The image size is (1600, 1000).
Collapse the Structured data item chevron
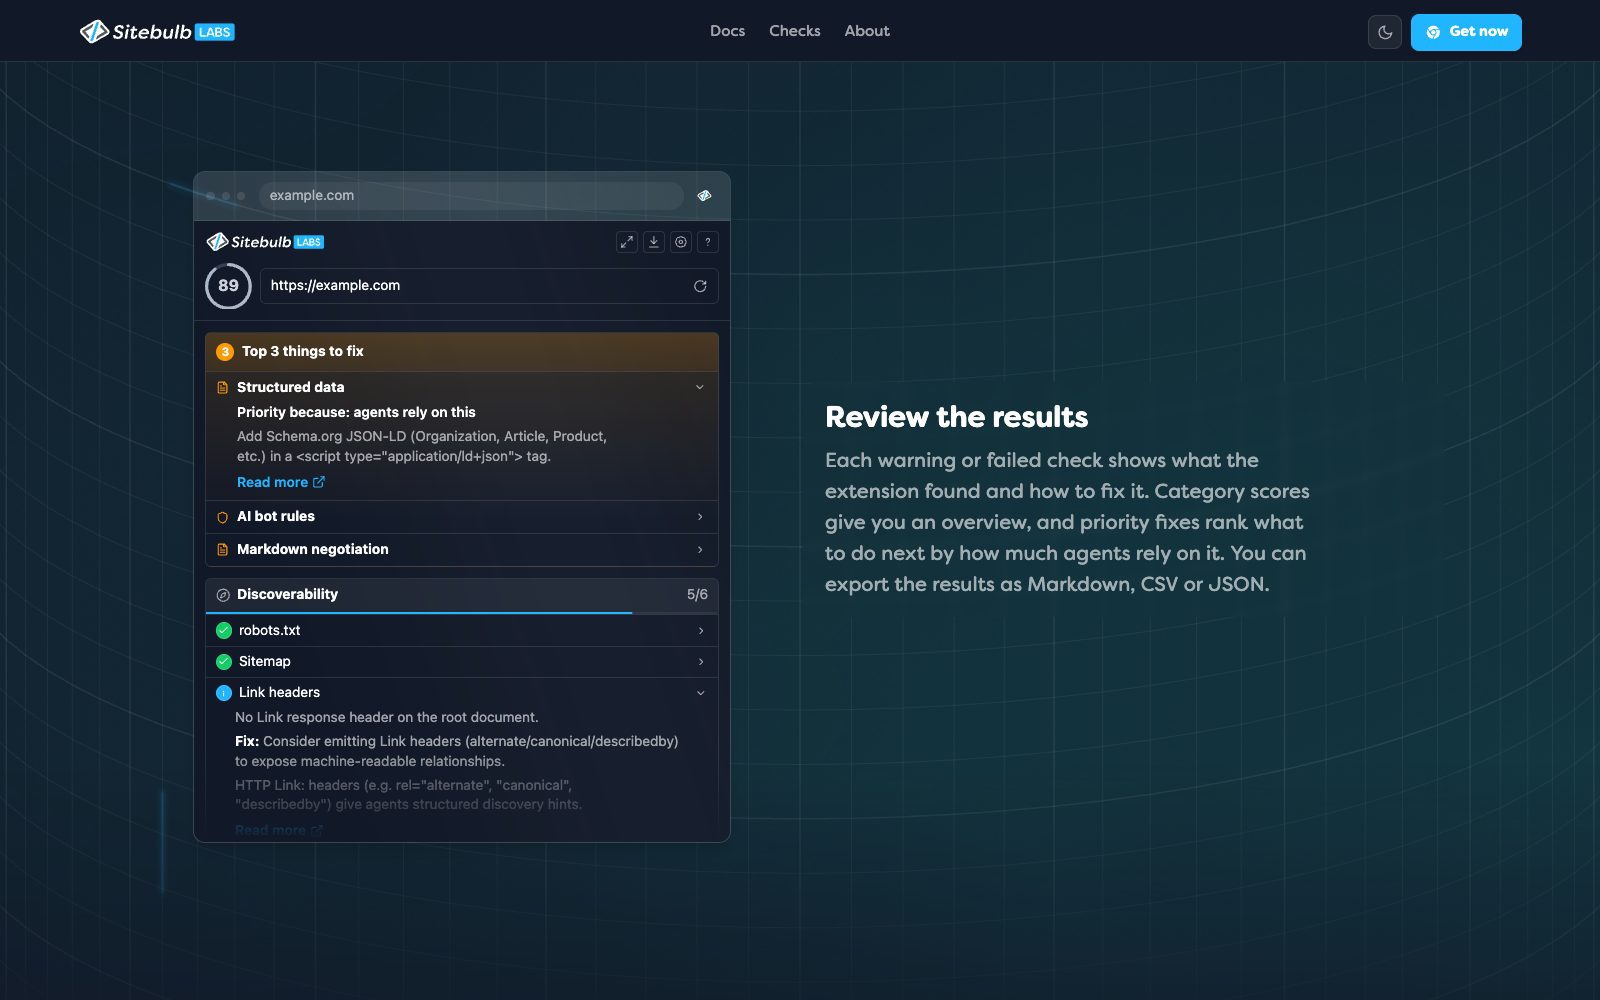click(700, 387)
